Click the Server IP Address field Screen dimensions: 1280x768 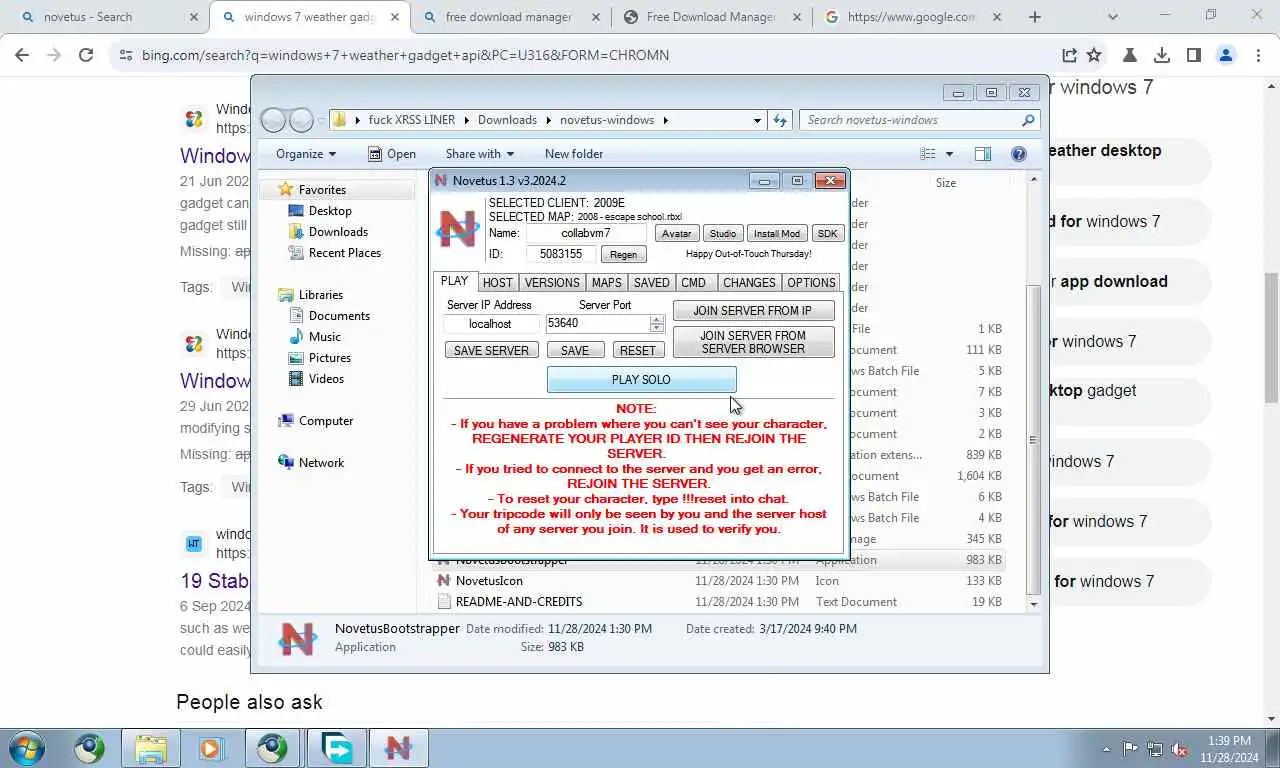490,324
